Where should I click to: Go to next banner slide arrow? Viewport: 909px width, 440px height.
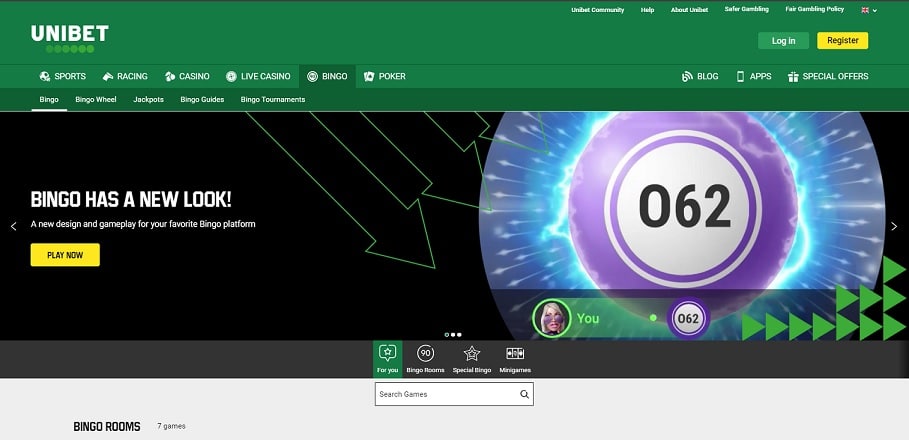(x=894, y=226)
